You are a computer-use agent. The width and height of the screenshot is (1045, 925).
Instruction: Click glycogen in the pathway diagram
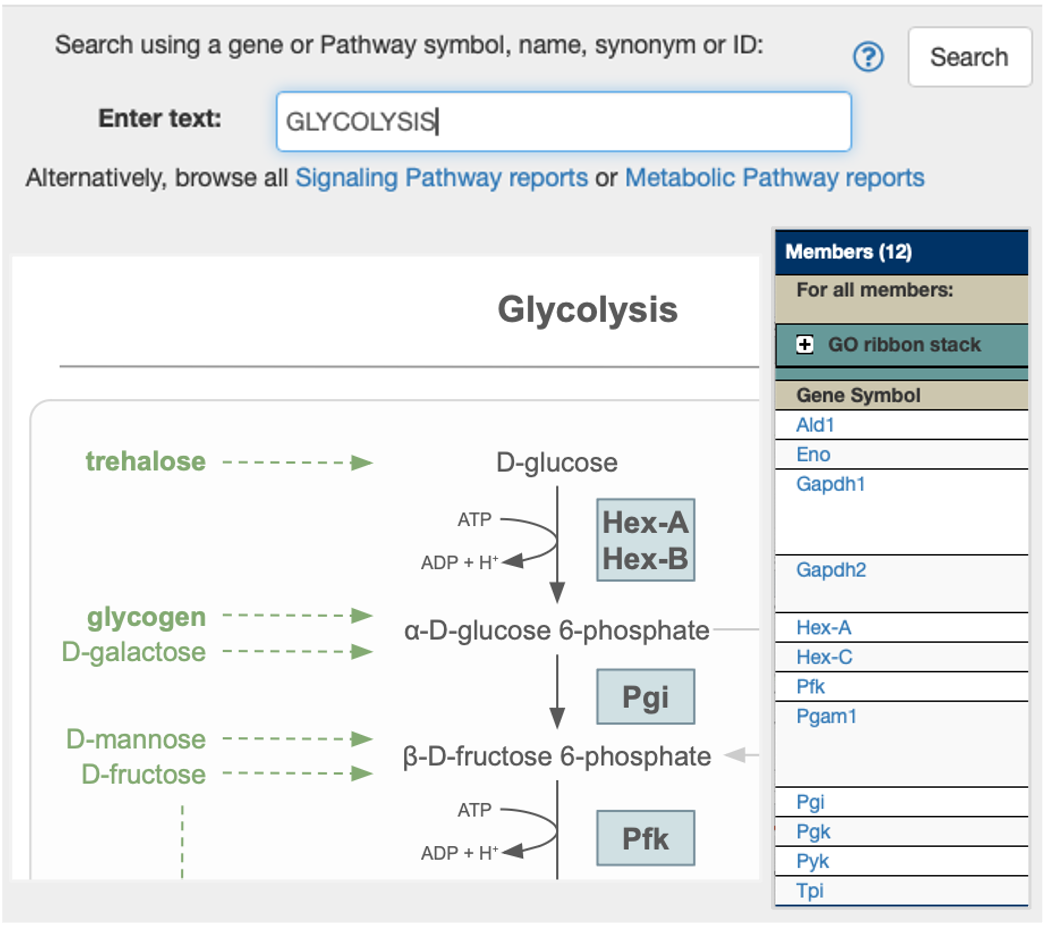click(x=146, y=617)
